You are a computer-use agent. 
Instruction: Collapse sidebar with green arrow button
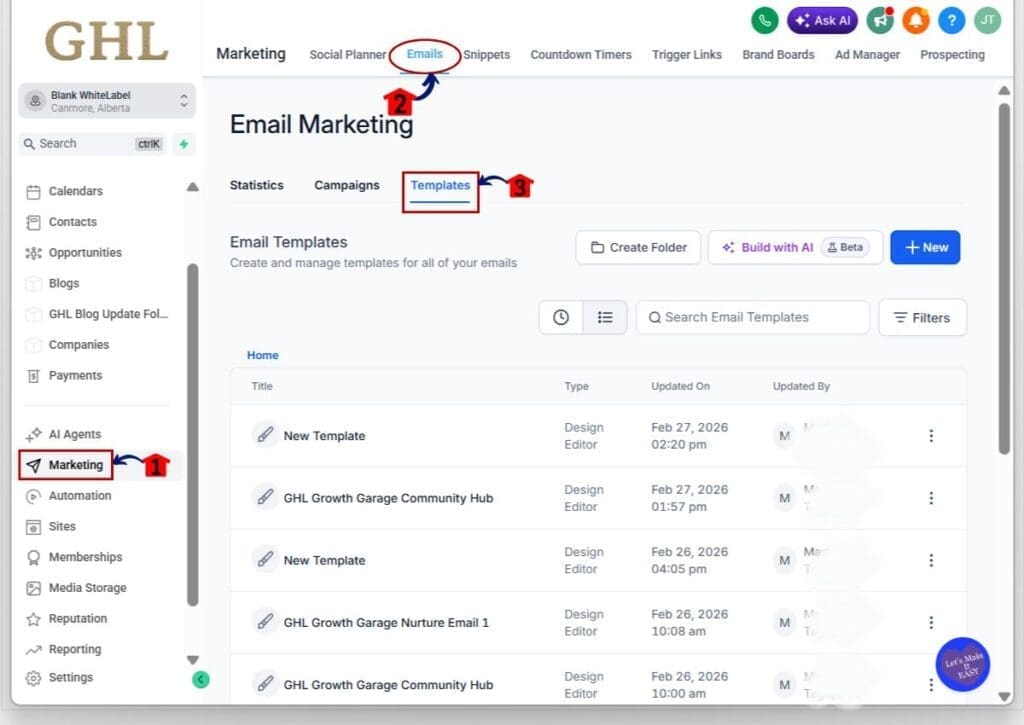coord(201,680)
